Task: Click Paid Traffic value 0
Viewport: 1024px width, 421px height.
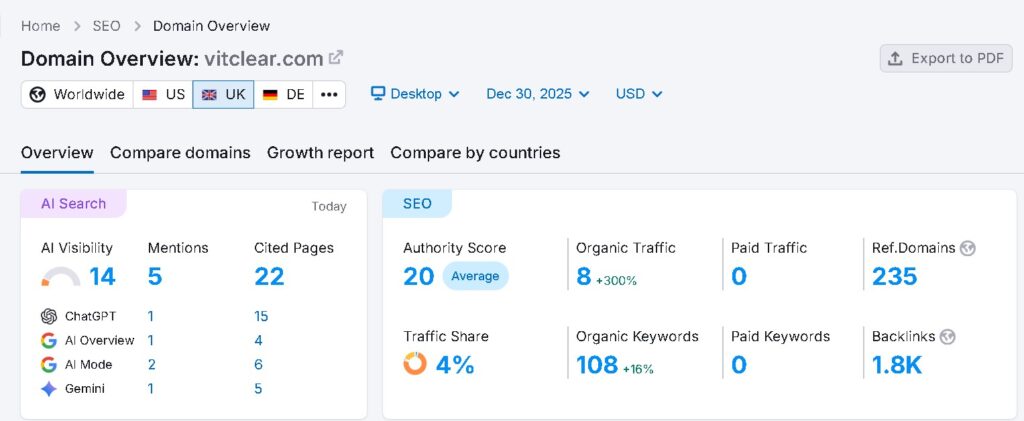Action: (739, 277)
